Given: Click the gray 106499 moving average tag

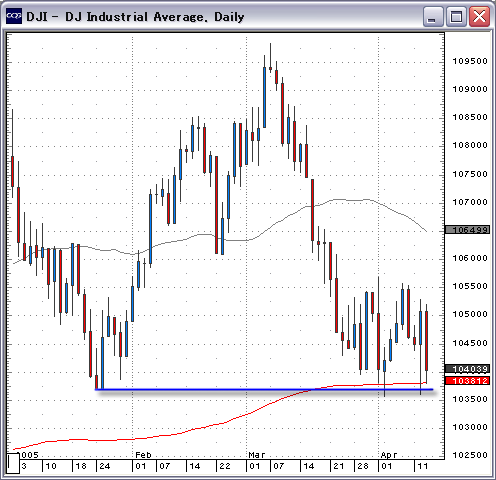Looking at the screenshot, I should pyautogui.click(x=468, y=230).
